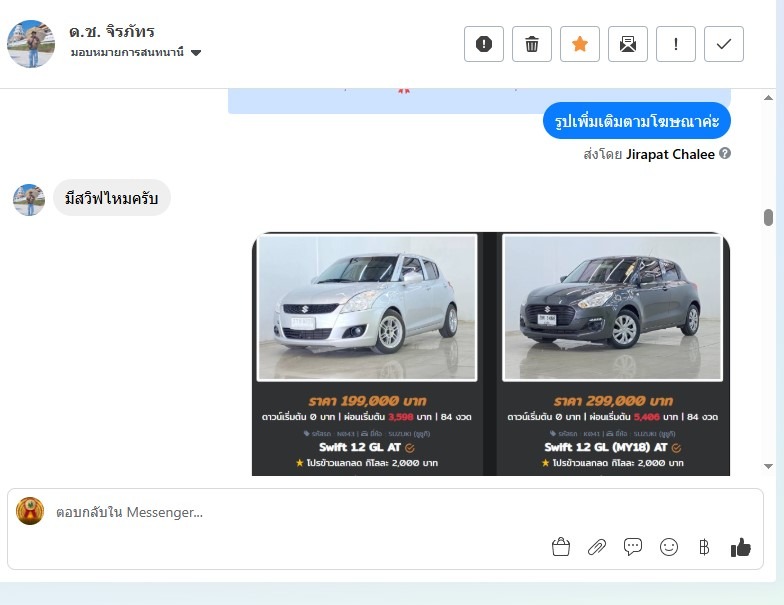Open emoji picker smiley icon

click(x=669, y=547)
